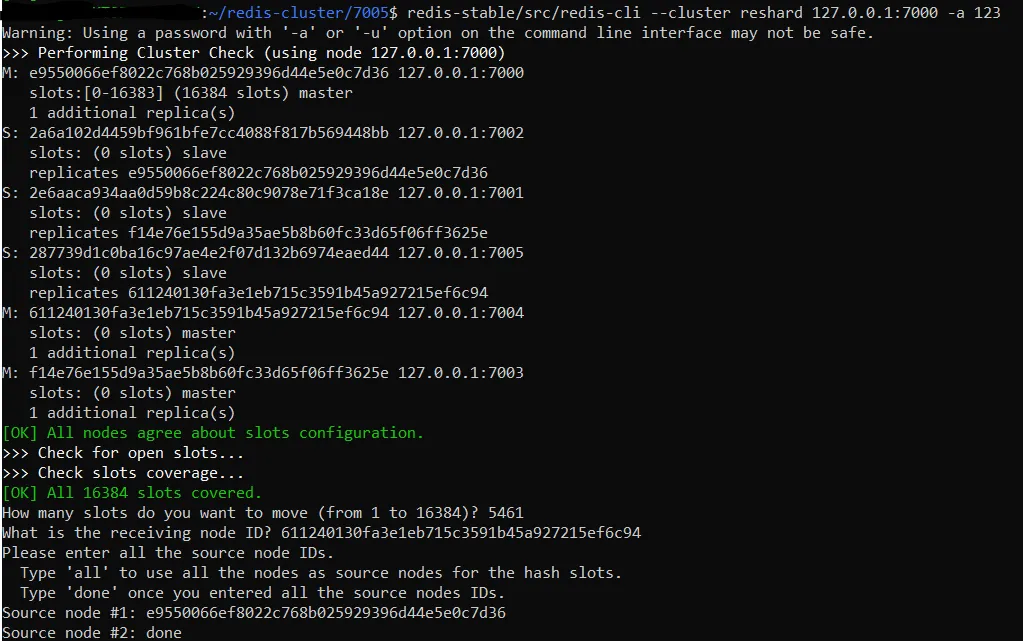Image resolution: width=1023 pixels, height=641 pixels.
Task: Click 'replicates f14e76e155d9' line
Action: [x=258, y=233]
